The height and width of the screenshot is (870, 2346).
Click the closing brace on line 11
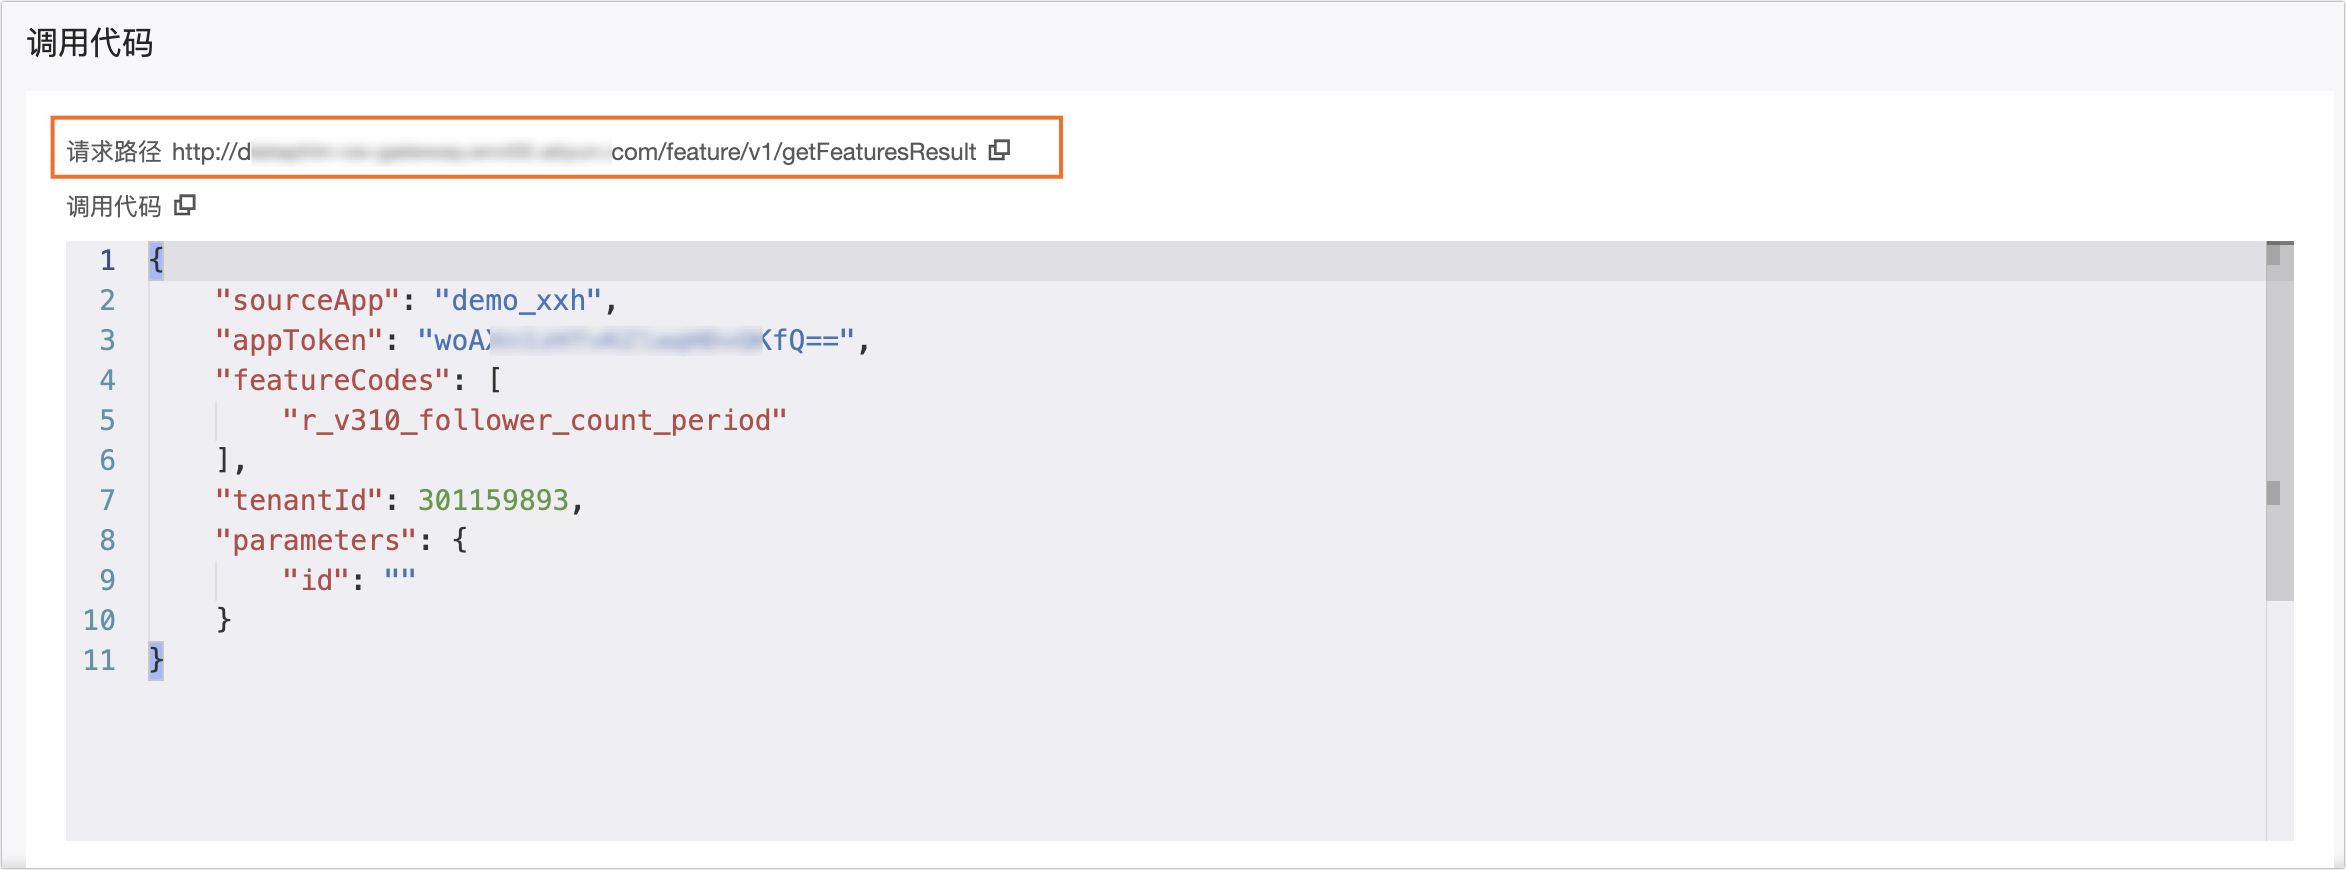click(x=156, y=661)
